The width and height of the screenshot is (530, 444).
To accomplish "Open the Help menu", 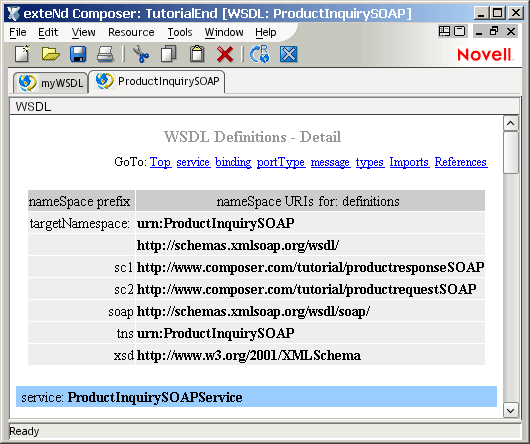I will (x=266, y=32).
